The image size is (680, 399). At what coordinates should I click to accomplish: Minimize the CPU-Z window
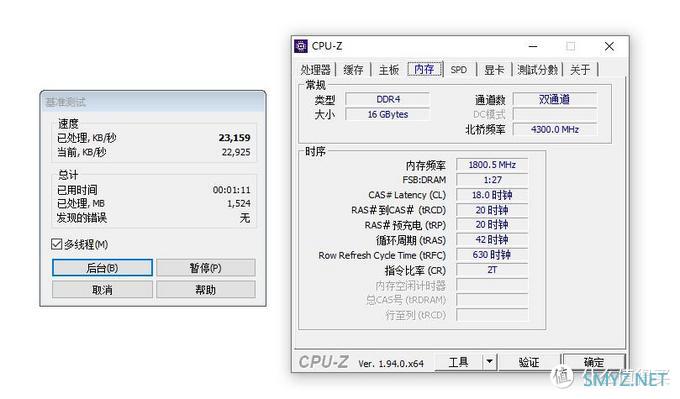(x=533, y=46)
